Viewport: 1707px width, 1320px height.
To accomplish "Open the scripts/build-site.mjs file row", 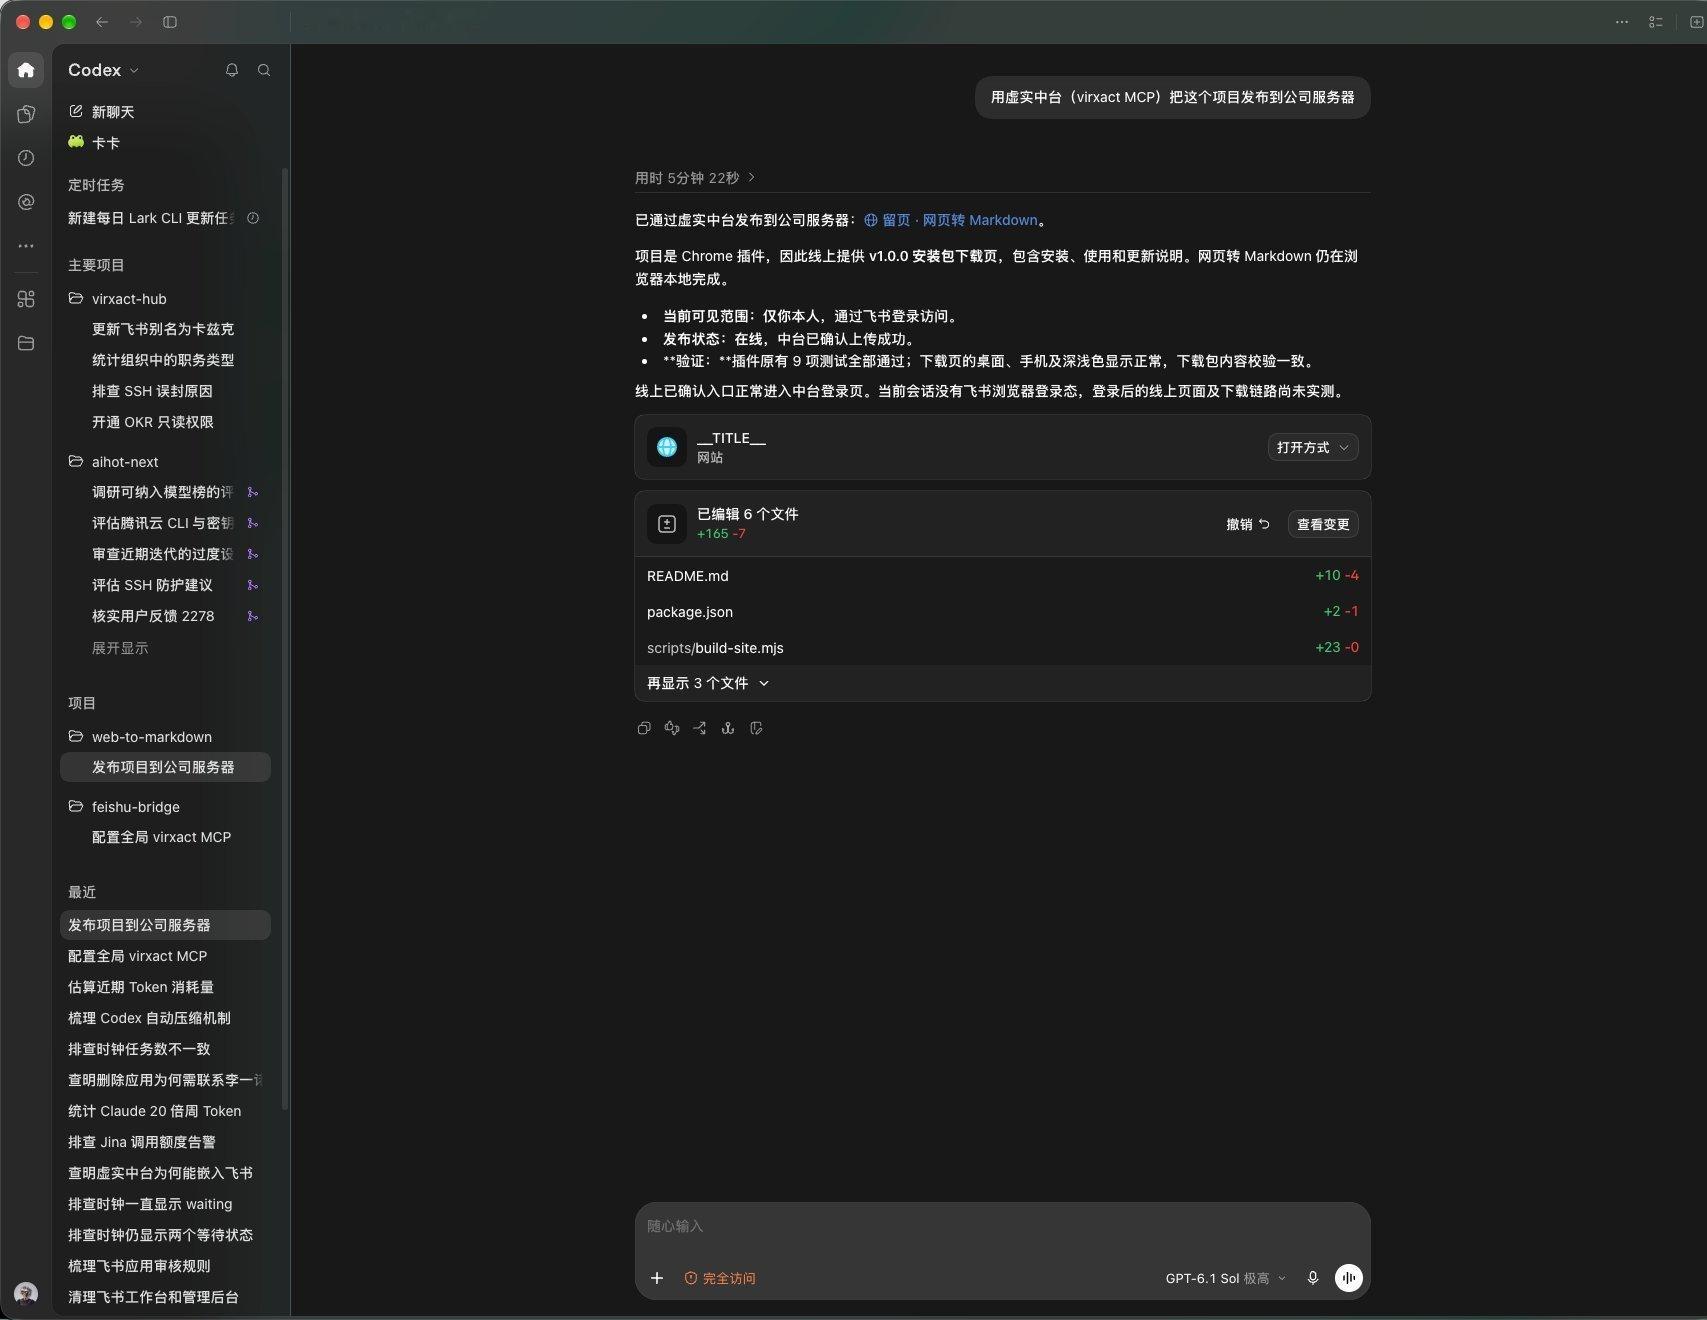I will click(1002, 648).
